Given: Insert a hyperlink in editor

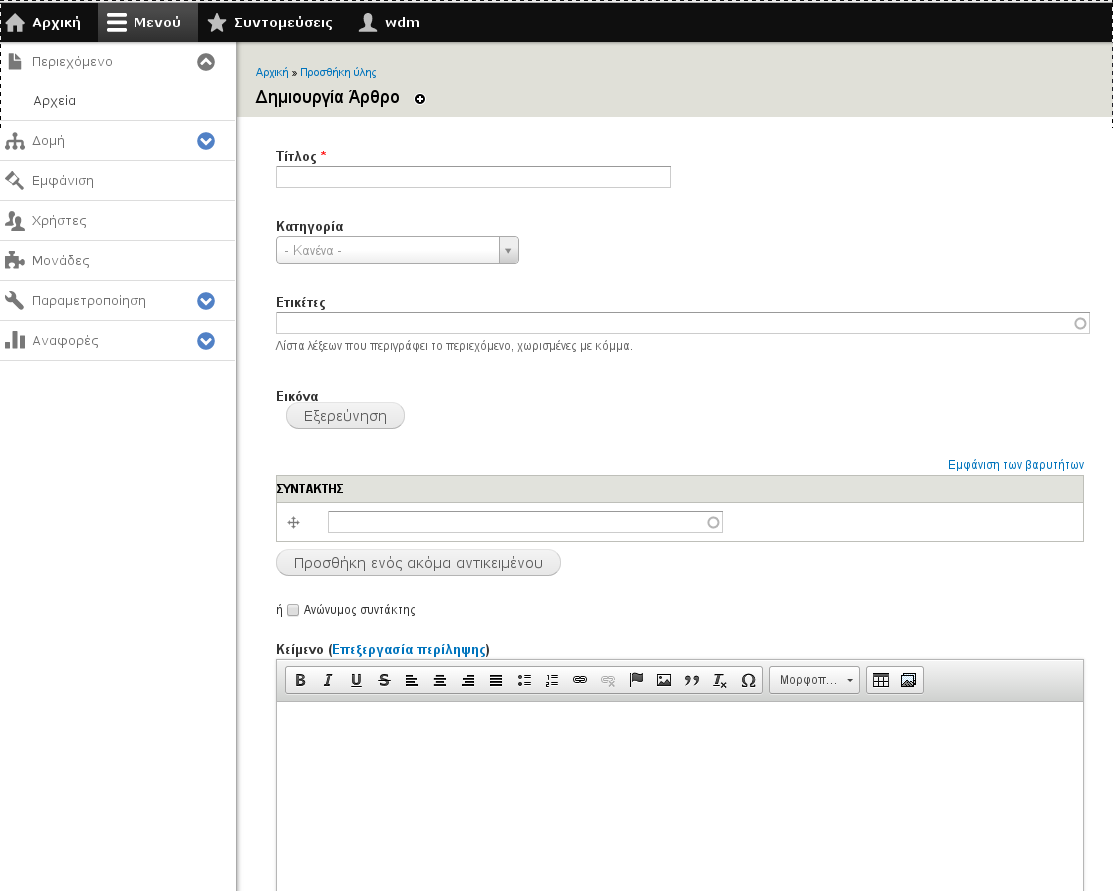Looking at the screenshot, I should 580,680.
